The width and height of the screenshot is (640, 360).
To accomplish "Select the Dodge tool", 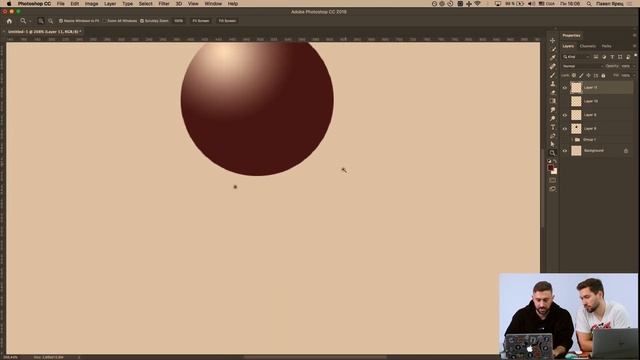I will pyautogui.click(x=553, y=118).
